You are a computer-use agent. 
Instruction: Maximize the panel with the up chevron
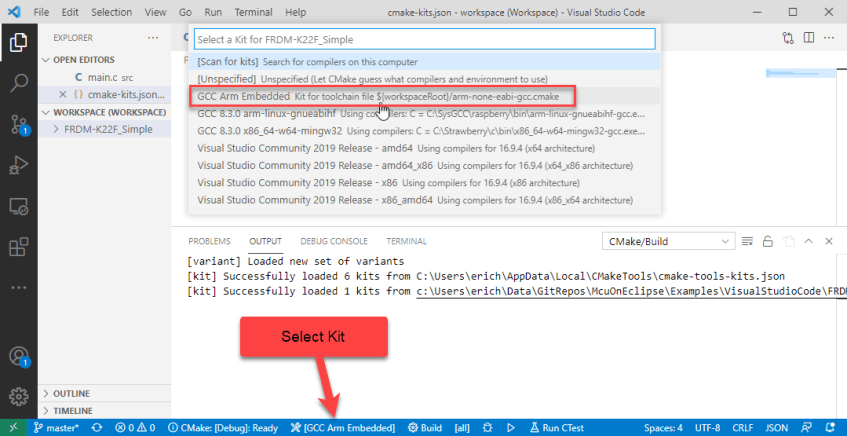811,241
